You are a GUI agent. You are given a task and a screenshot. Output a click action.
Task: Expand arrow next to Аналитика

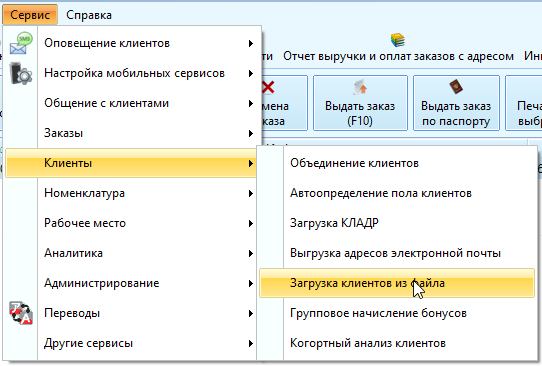251,254
